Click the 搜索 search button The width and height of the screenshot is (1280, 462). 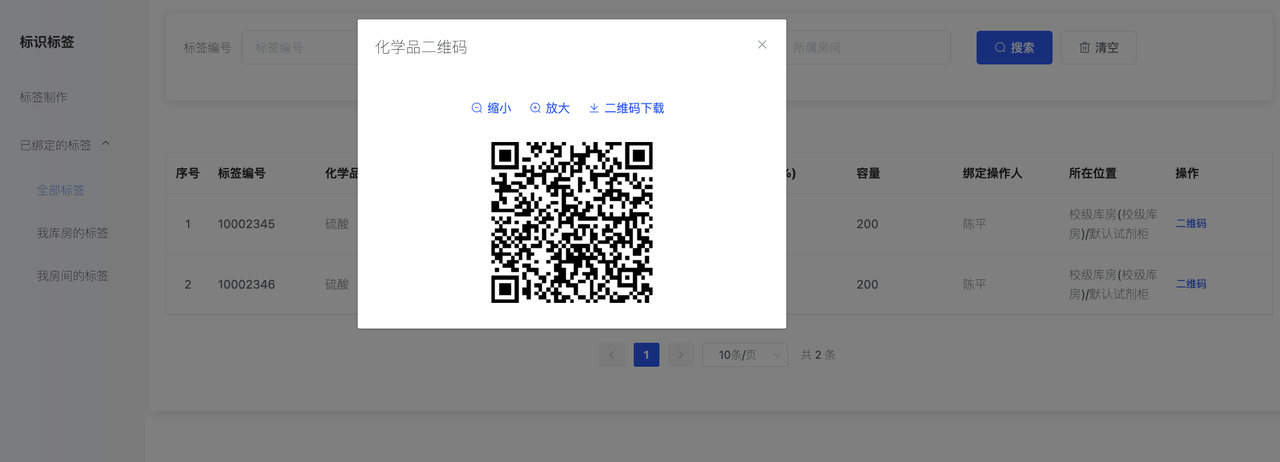pos(1014,47)
